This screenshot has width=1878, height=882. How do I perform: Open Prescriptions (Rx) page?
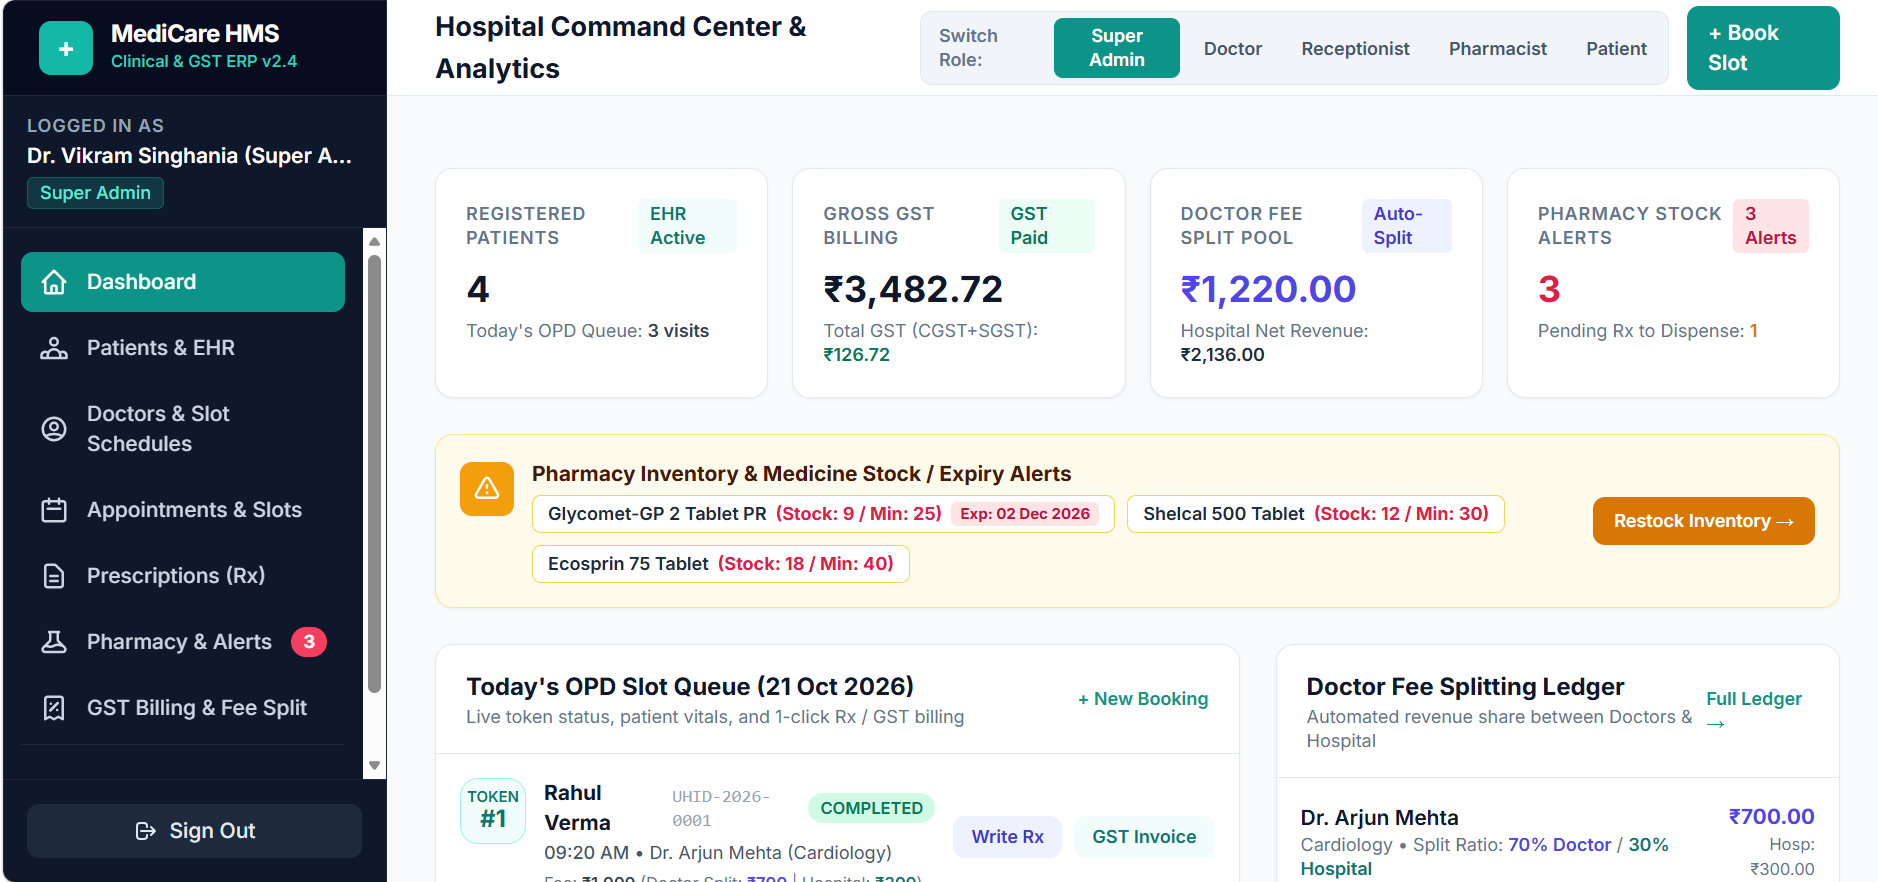coord(183,576)
